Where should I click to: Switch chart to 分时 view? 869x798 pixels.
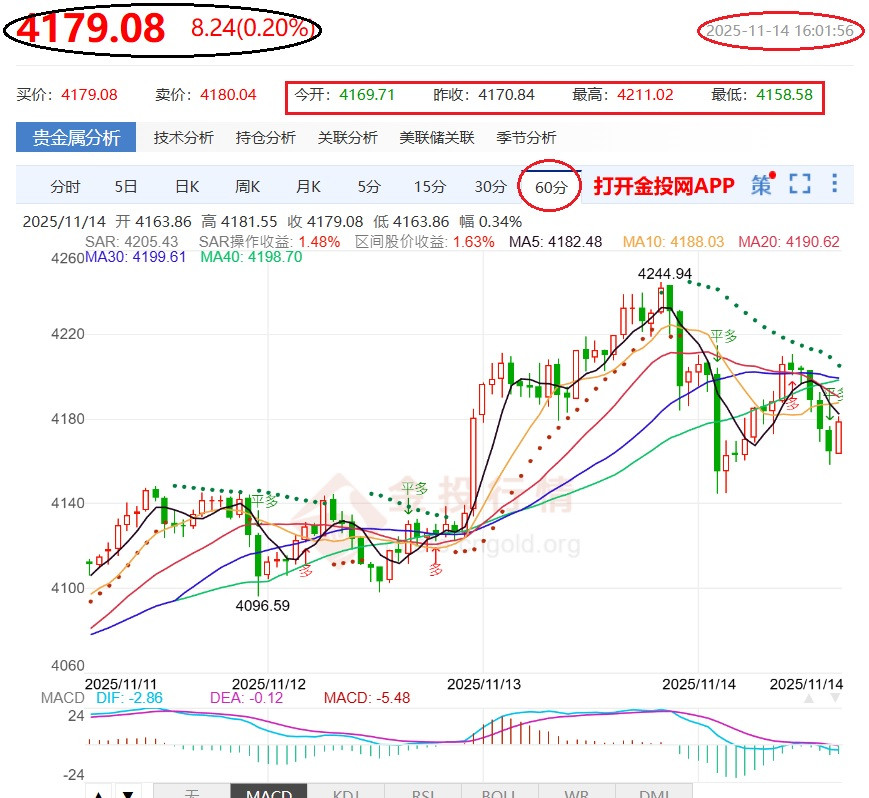65,186
